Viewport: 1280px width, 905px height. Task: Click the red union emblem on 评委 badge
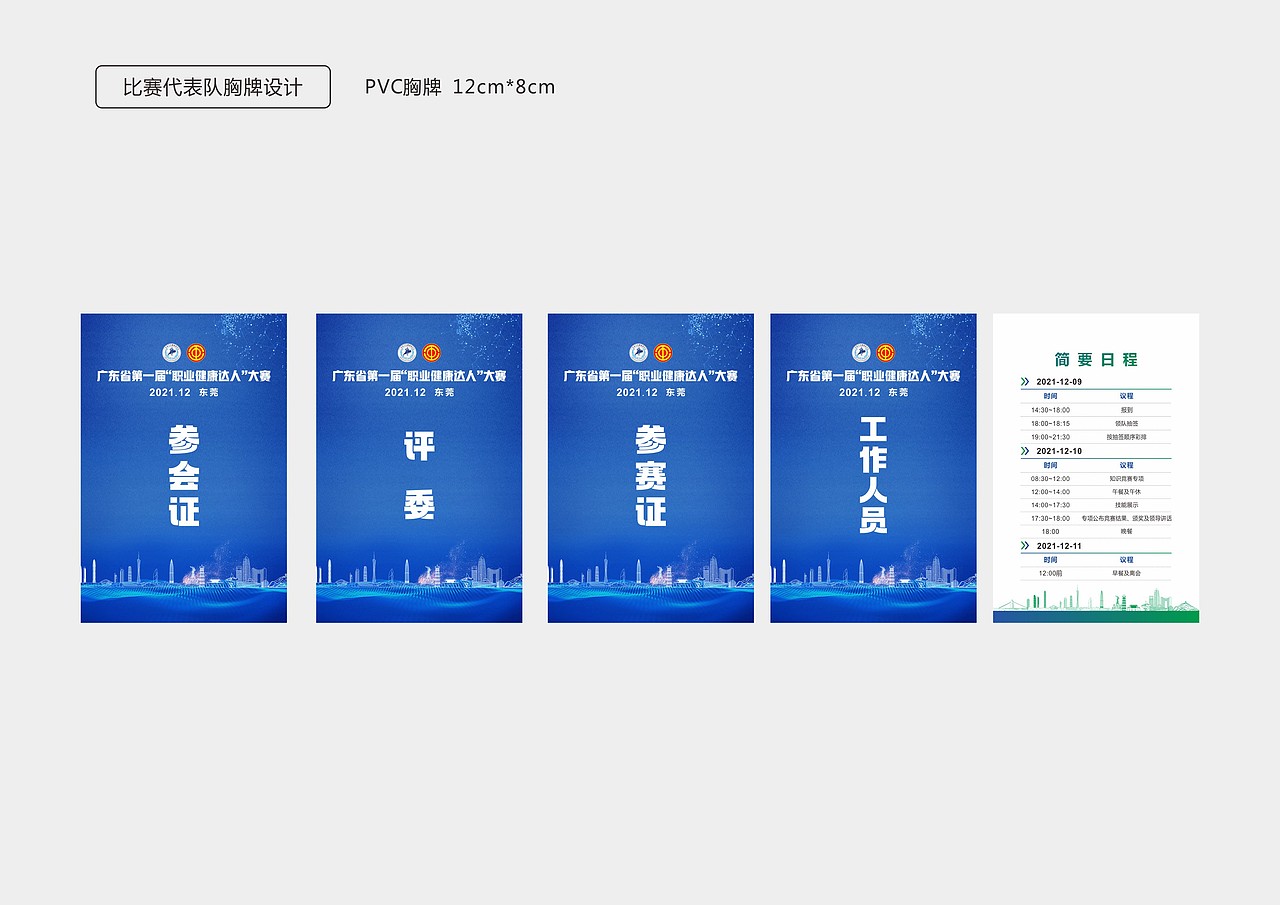[x=433, y=352]
